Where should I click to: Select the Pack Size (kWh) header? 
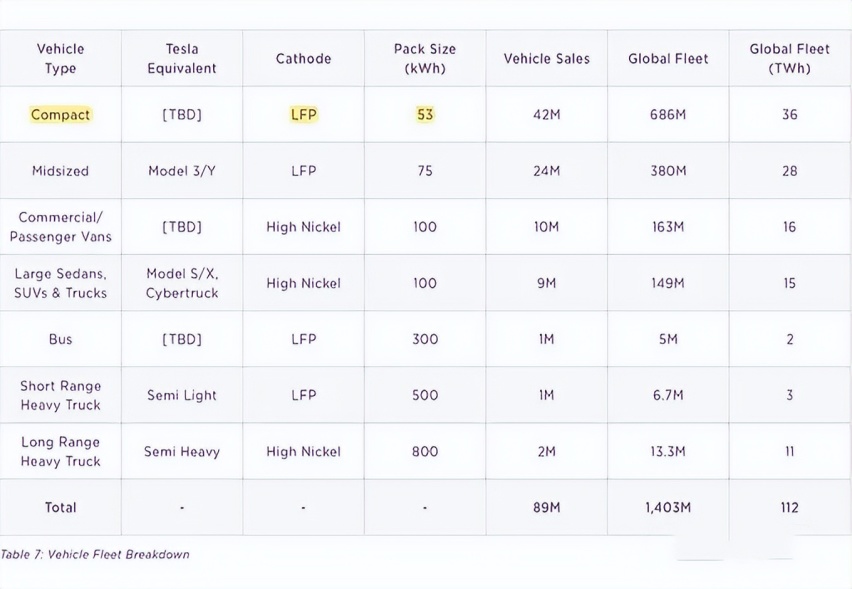pyautogui.click(x=425, y=59)
